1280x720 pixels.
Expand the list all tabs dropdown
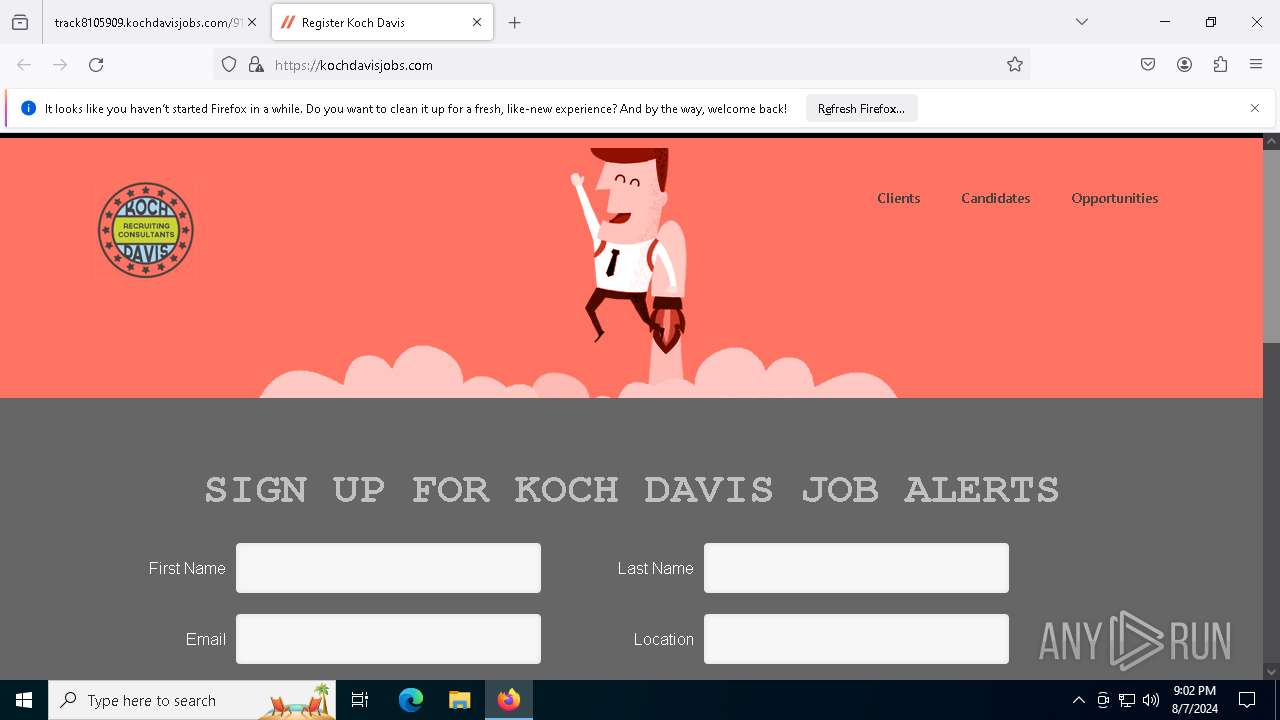point(1082,22)
